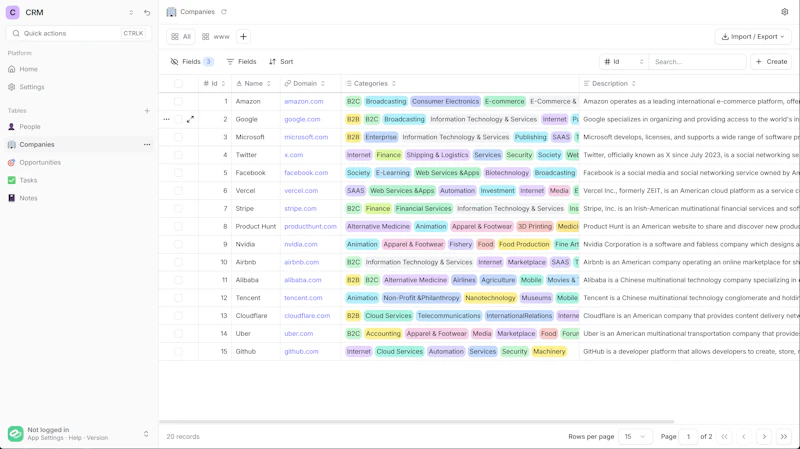The width and height of the screenshot is (800, 449).
Task: Expand the account menu chevron
Action: coord(146,434)
